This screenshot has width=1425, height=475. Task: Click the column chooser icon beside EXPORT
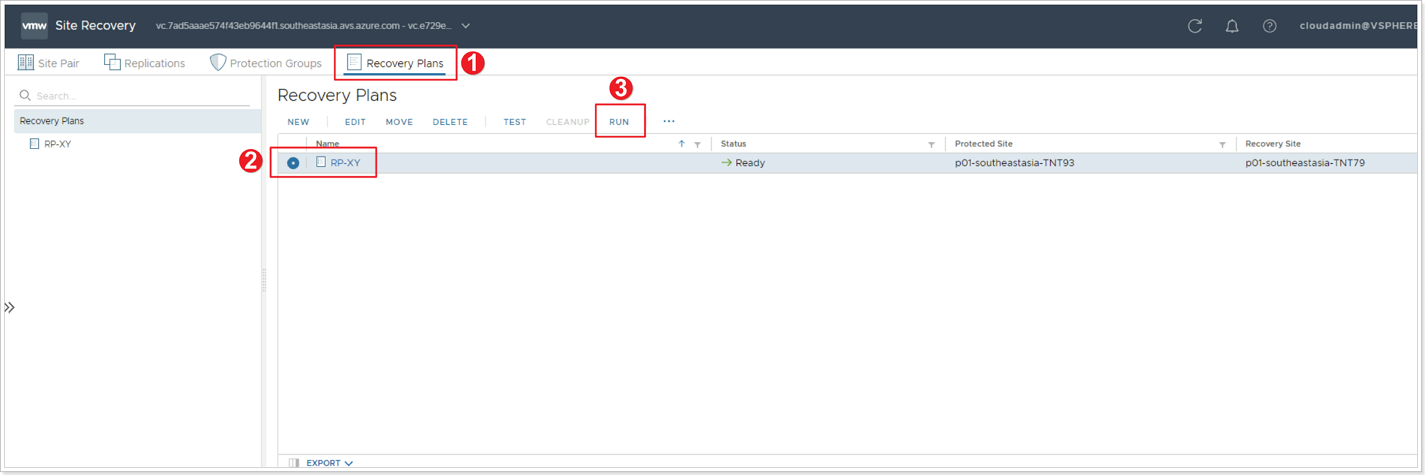point(293,463)
